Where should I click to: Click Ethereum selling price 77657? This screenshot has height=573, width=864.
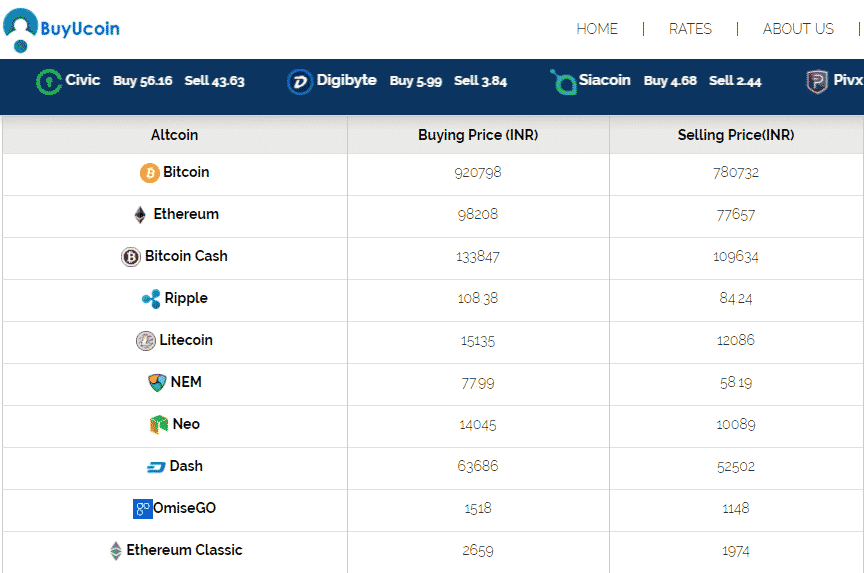click(736, 215)
